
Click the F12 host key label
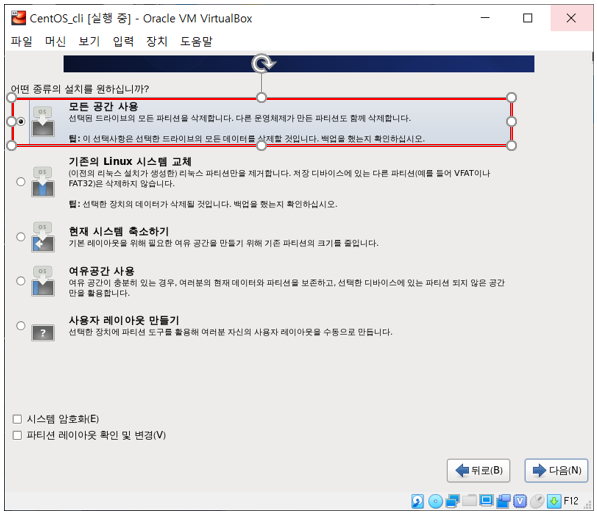(571, 501)
